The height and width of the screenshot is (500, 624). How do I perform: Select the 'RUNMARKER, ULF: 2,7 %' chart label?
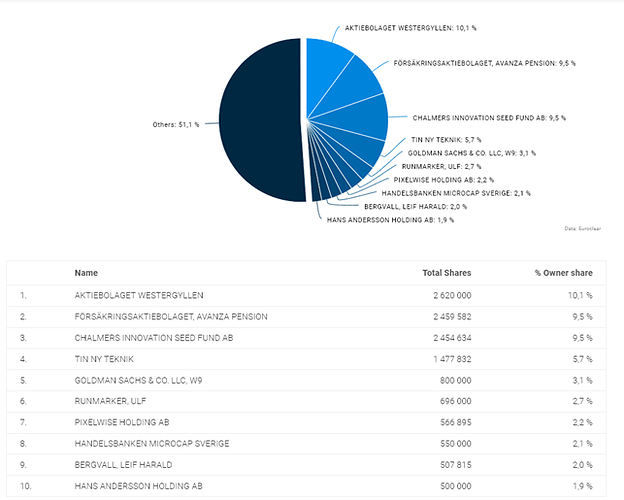coord(441,166)
